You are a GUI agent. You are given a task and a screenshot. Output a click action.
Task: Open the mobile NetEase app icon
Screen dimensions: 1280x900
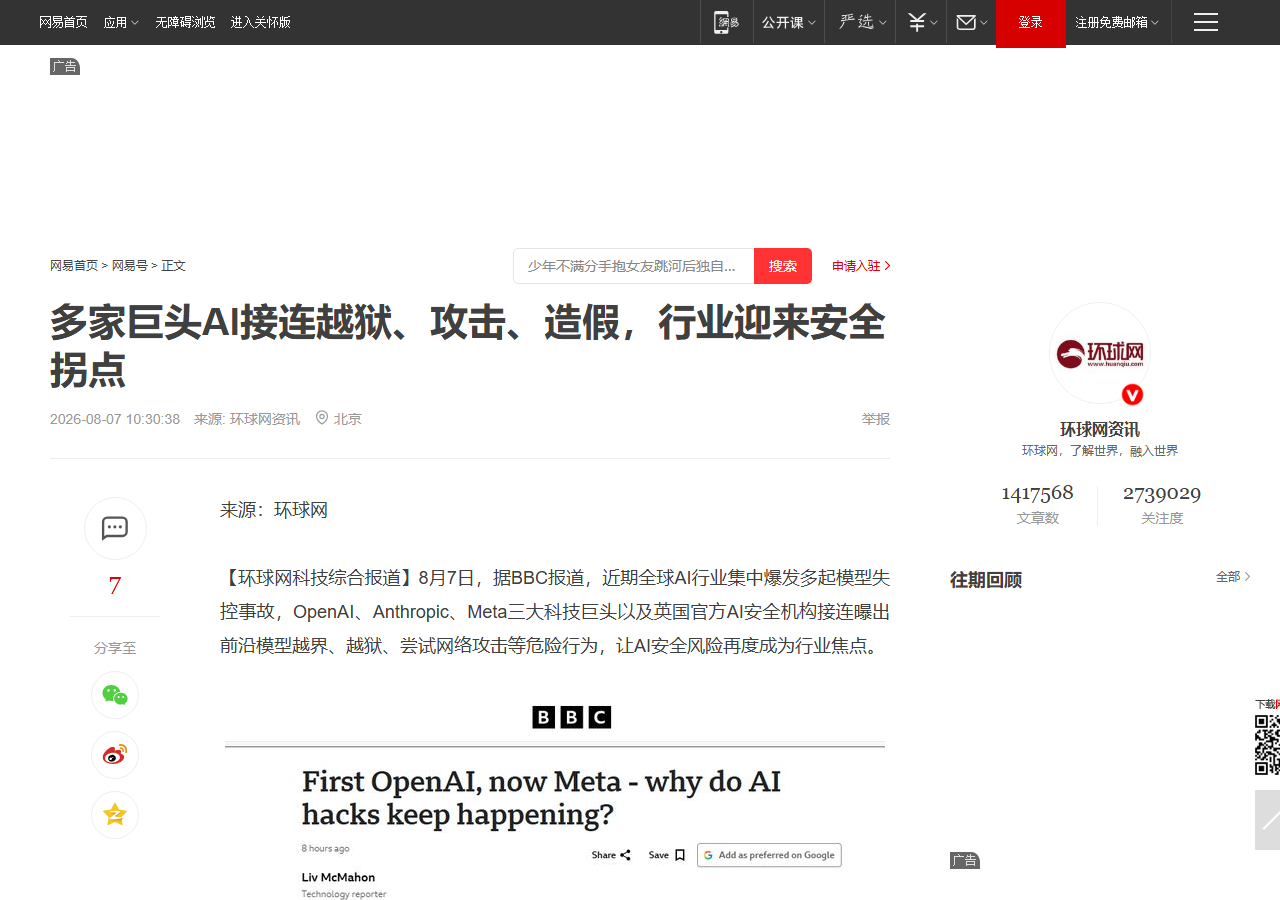[x=726, y=22]
